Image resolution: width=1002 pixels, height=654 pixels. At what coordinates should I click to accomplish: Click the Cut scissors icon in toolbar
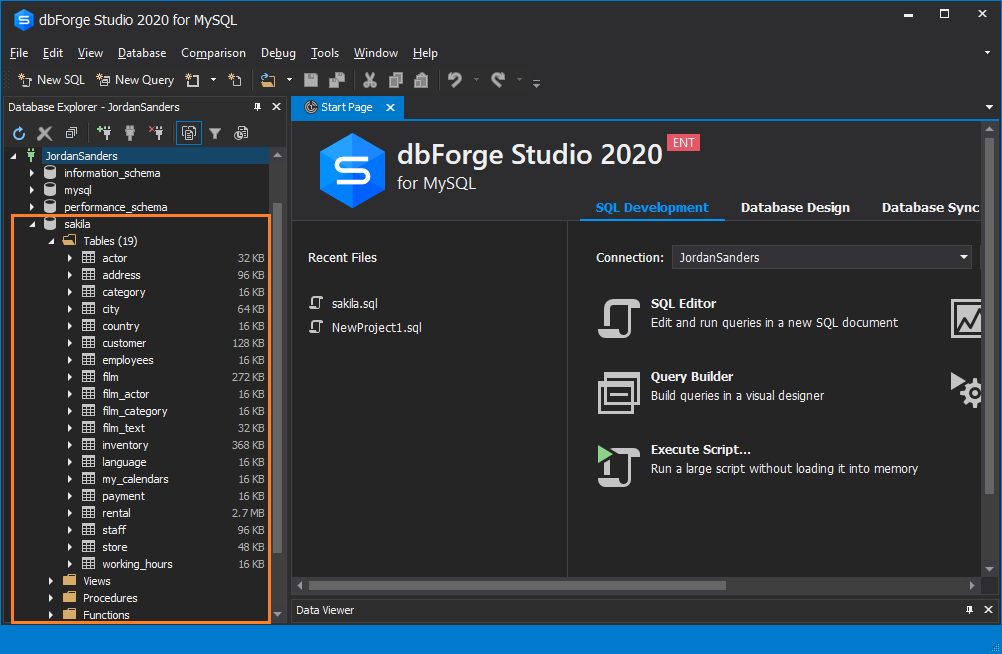click(x=369, y=80)
